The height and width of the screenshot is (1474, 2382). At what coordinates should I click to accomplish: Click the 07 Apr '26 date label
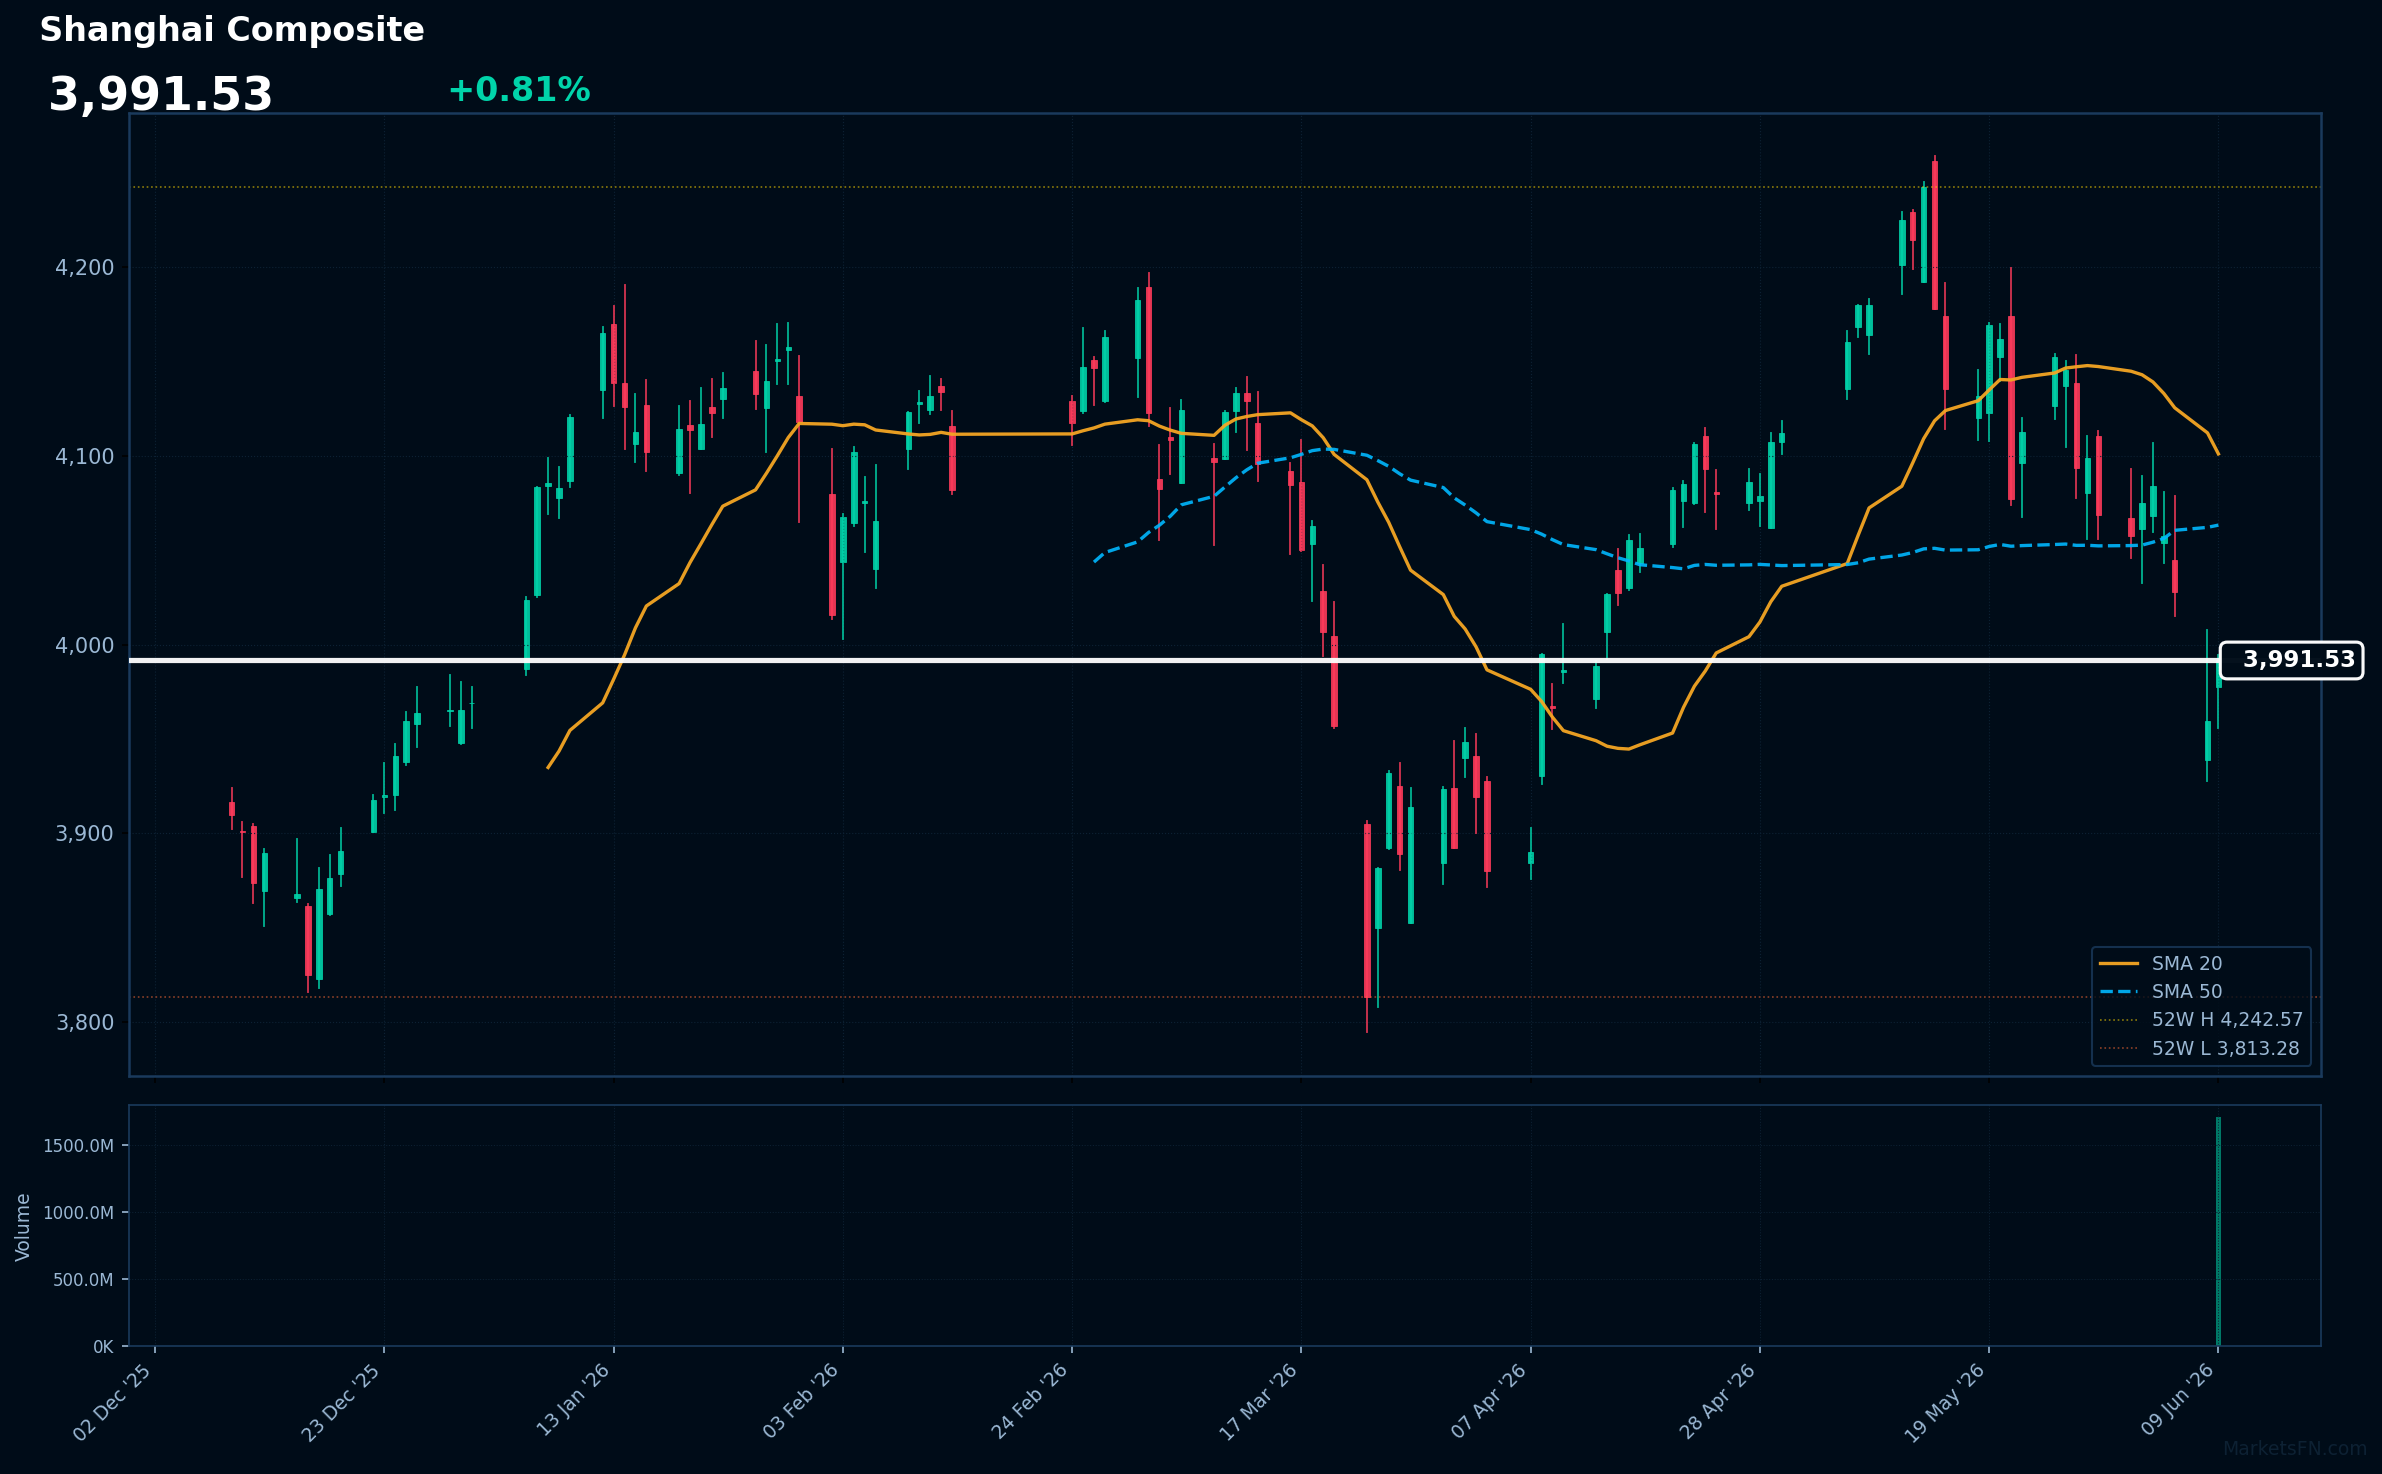[x=1489, y=1402]
